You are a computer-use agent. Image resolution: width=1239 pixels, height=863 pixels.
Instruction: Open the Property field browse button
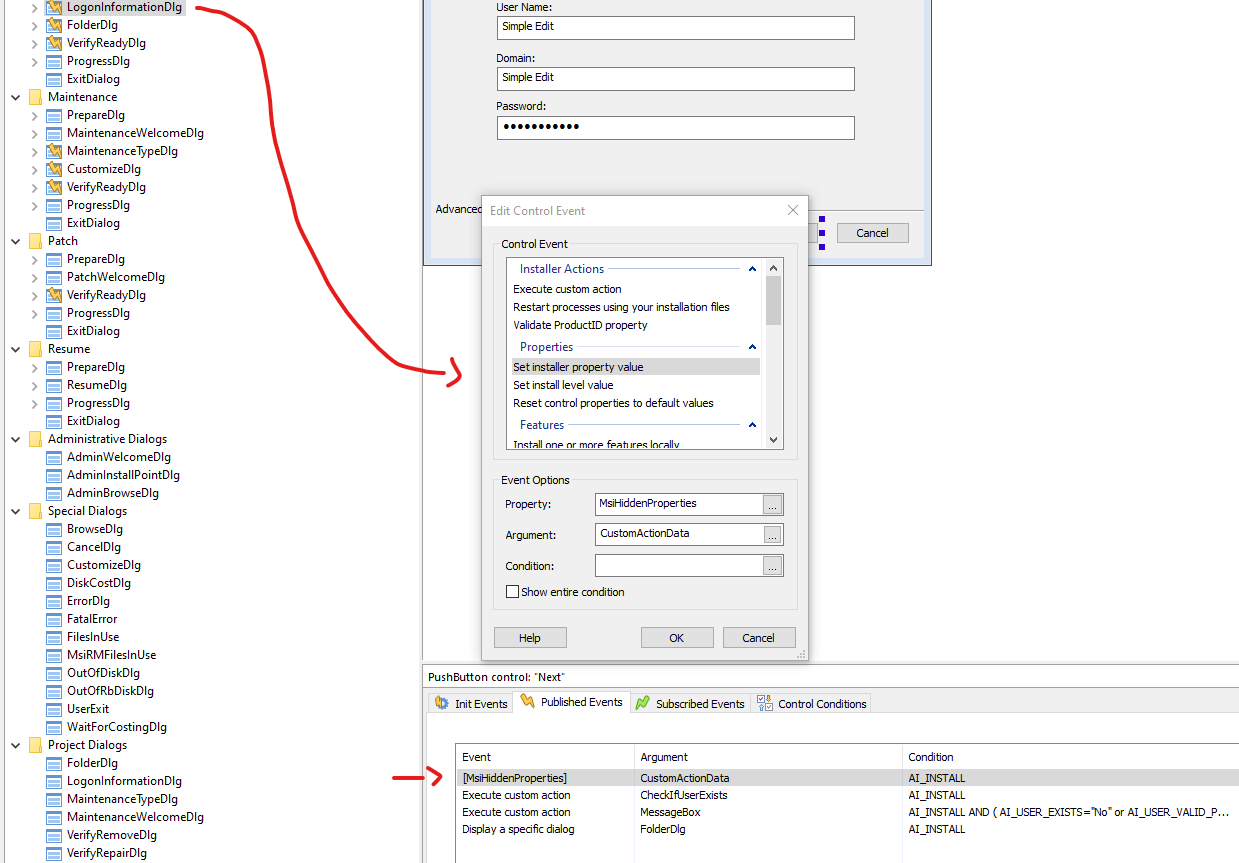[x=772, y=505]
